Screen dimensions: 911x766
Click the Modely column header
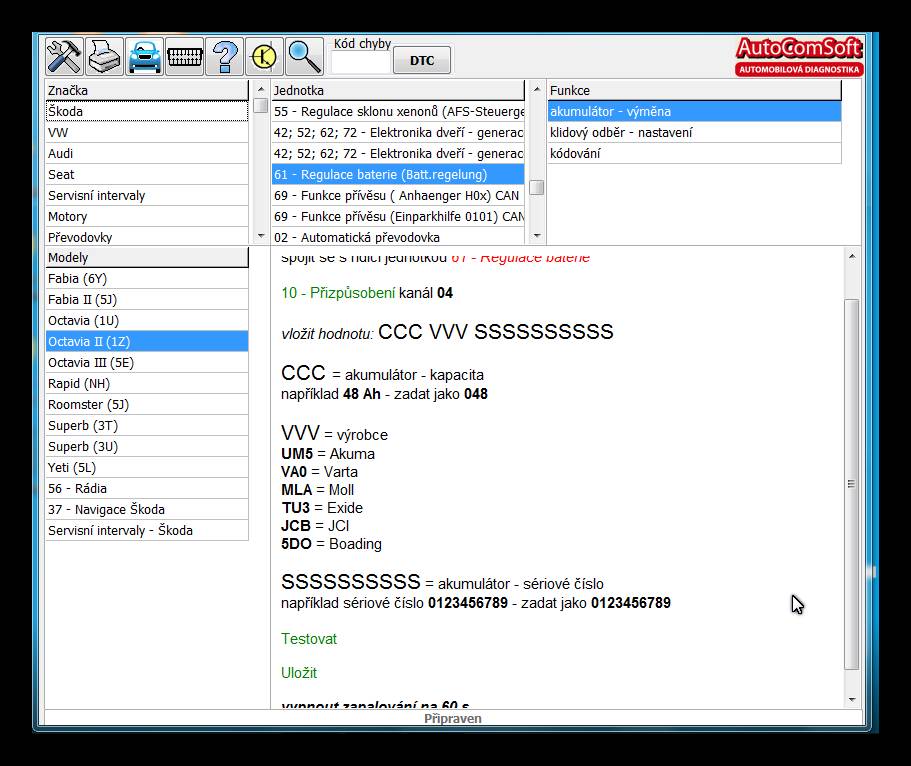click(147, 257)
